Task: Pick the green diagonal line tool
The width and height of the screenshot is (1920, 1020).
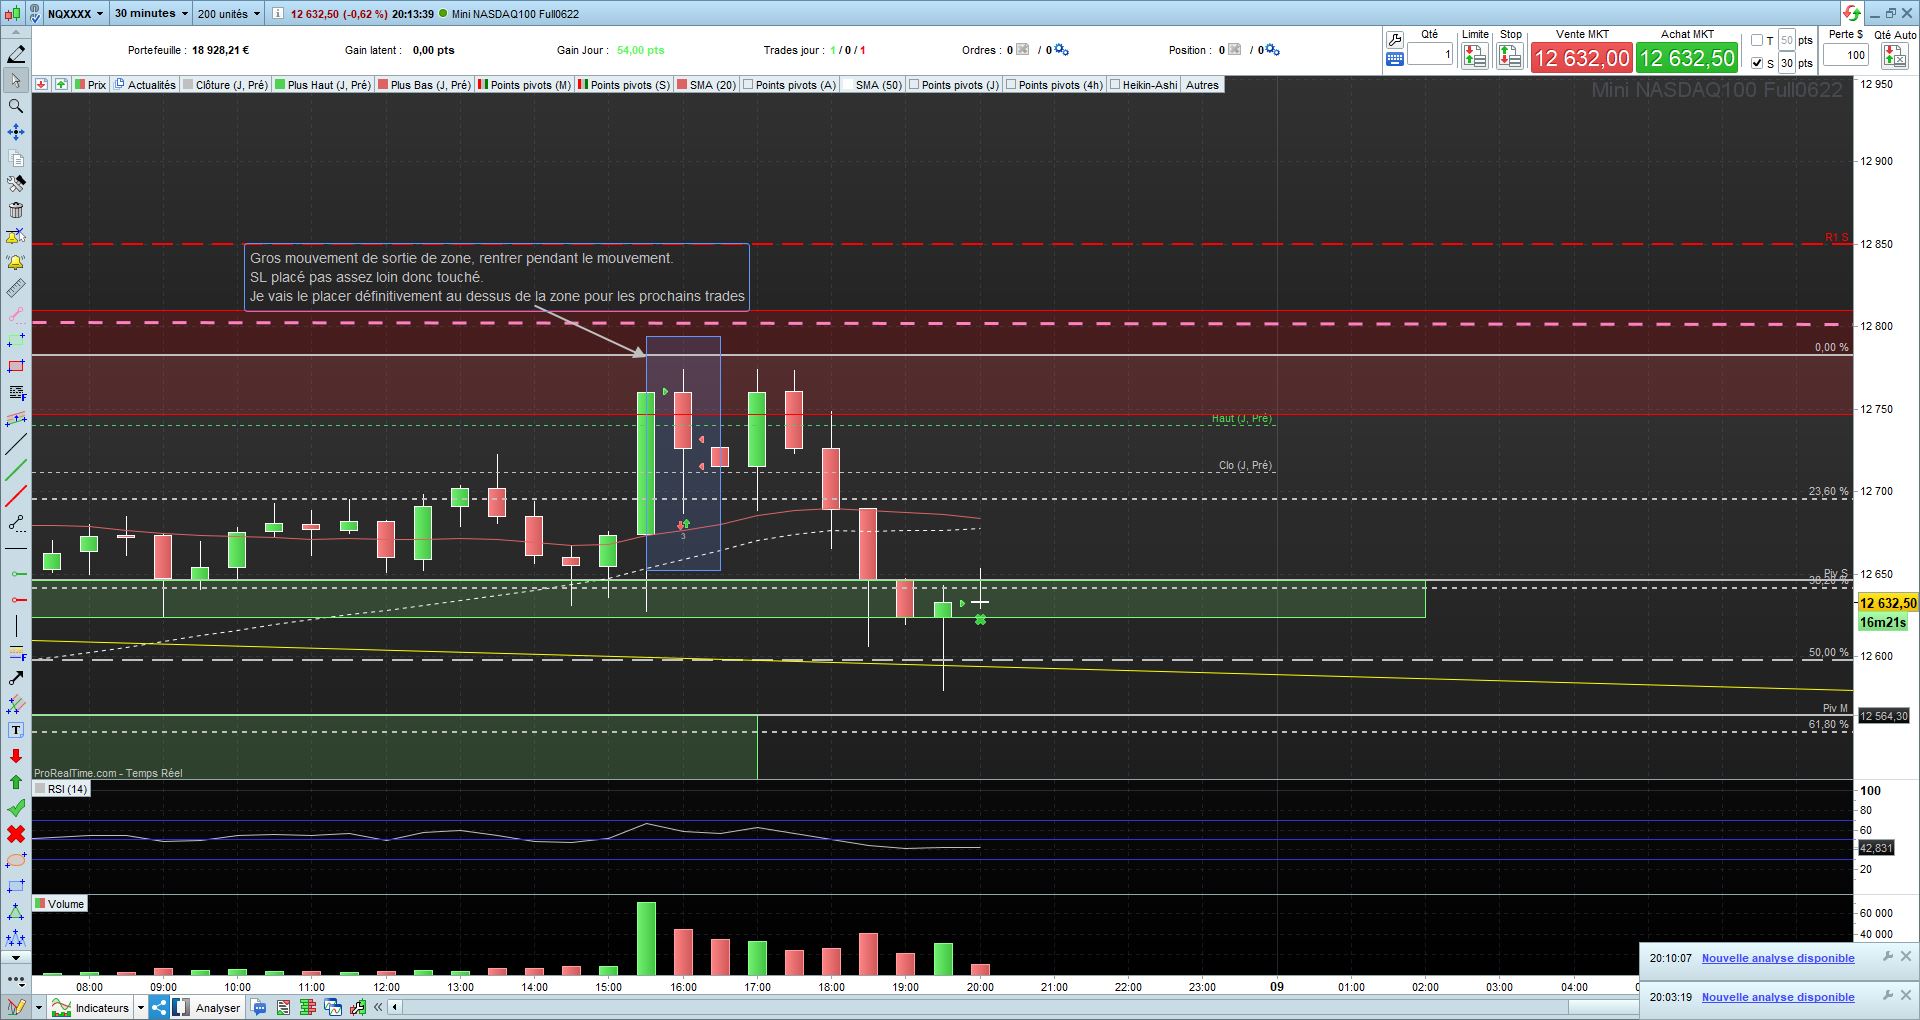Action: [x=16, y=470]
